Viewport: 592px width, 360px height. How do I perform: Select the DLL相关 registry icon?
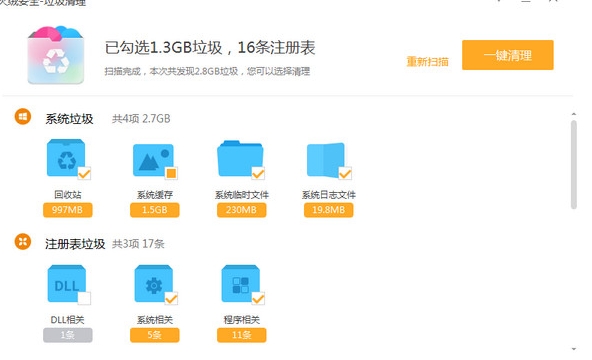coord(67,284)
